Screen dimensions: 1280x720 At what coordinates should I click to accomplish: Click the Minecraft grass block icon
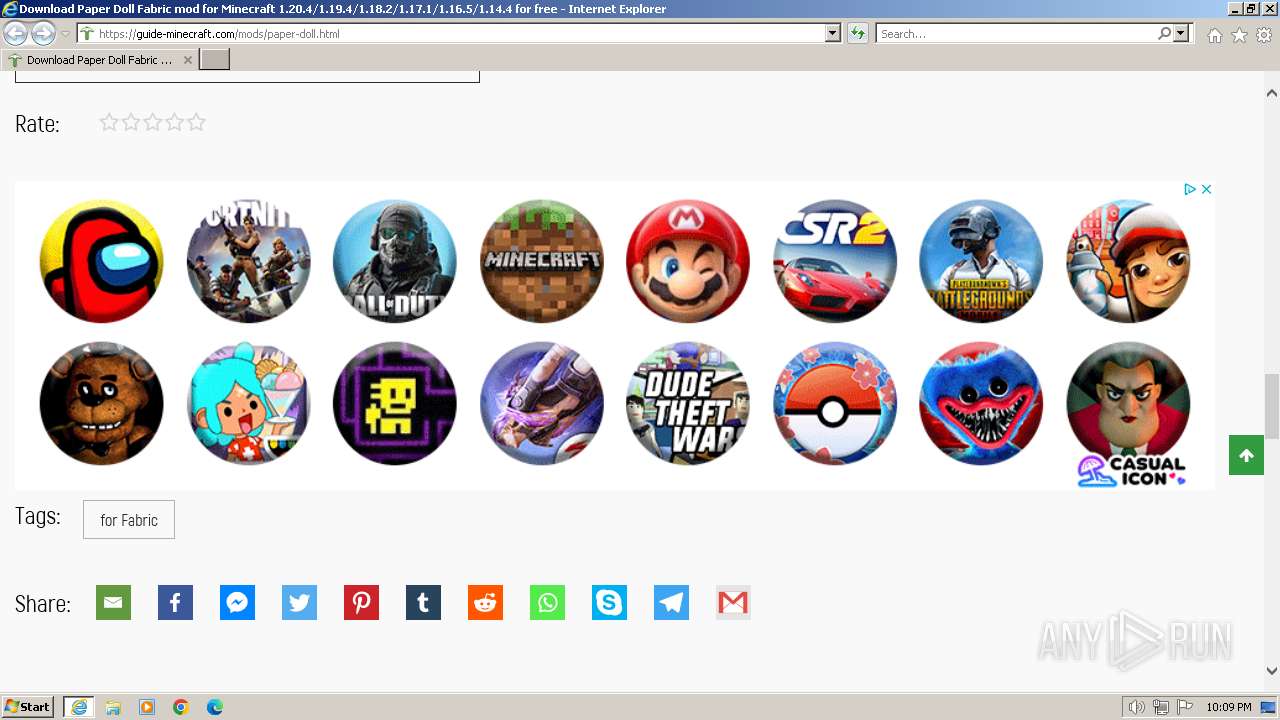[x=542, y=261]
